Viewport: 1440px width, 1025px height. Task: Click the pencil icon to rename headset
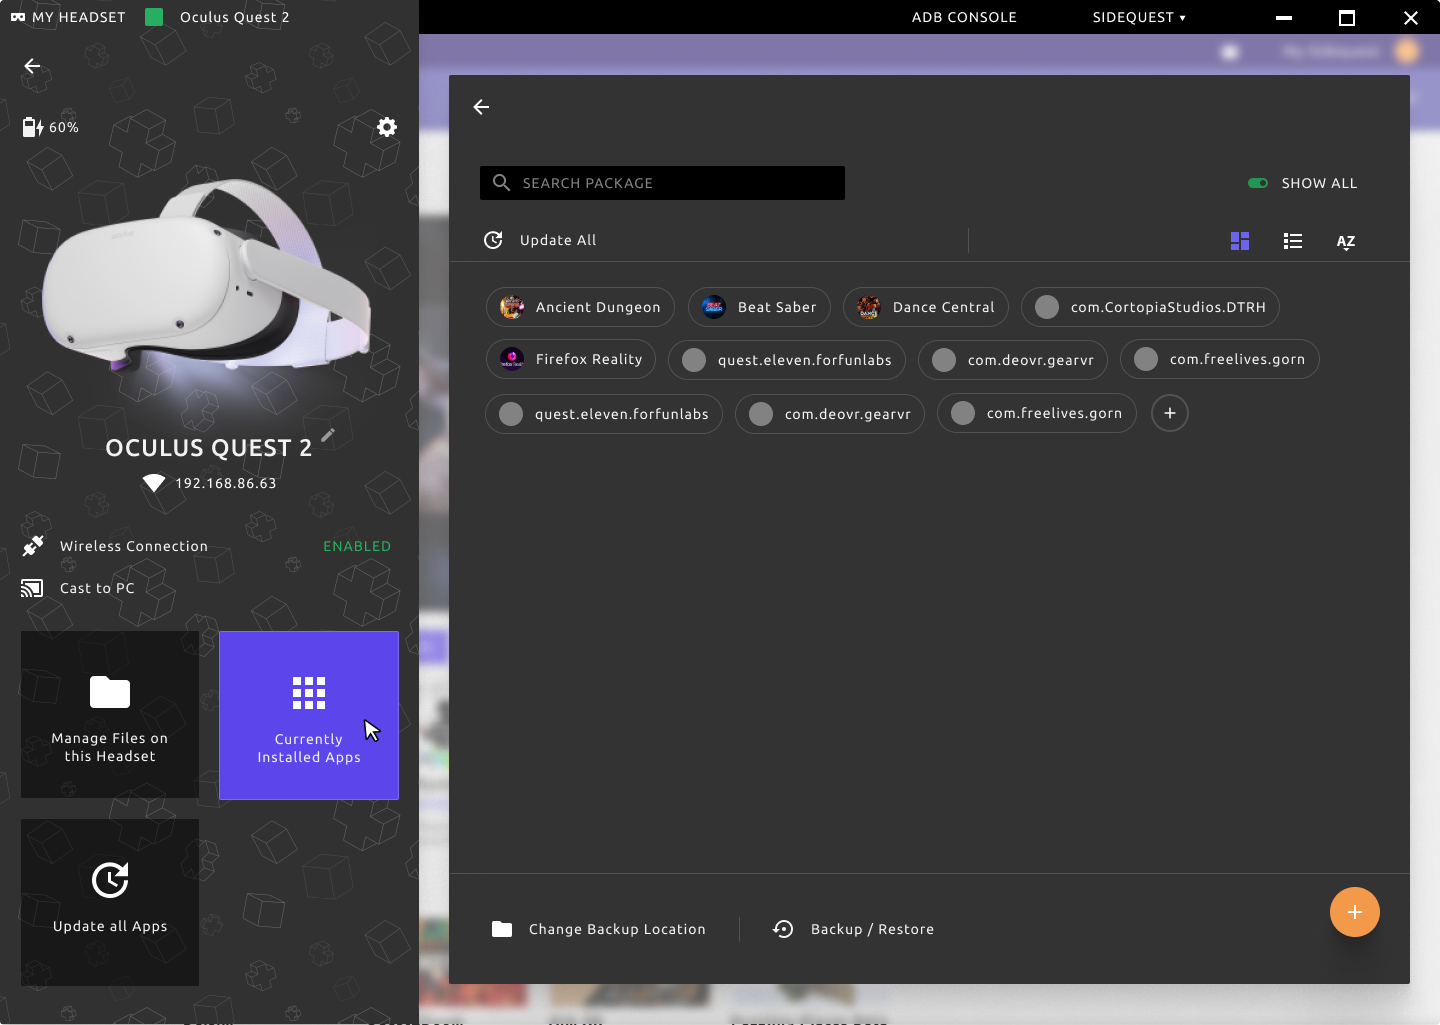point(328,435)
